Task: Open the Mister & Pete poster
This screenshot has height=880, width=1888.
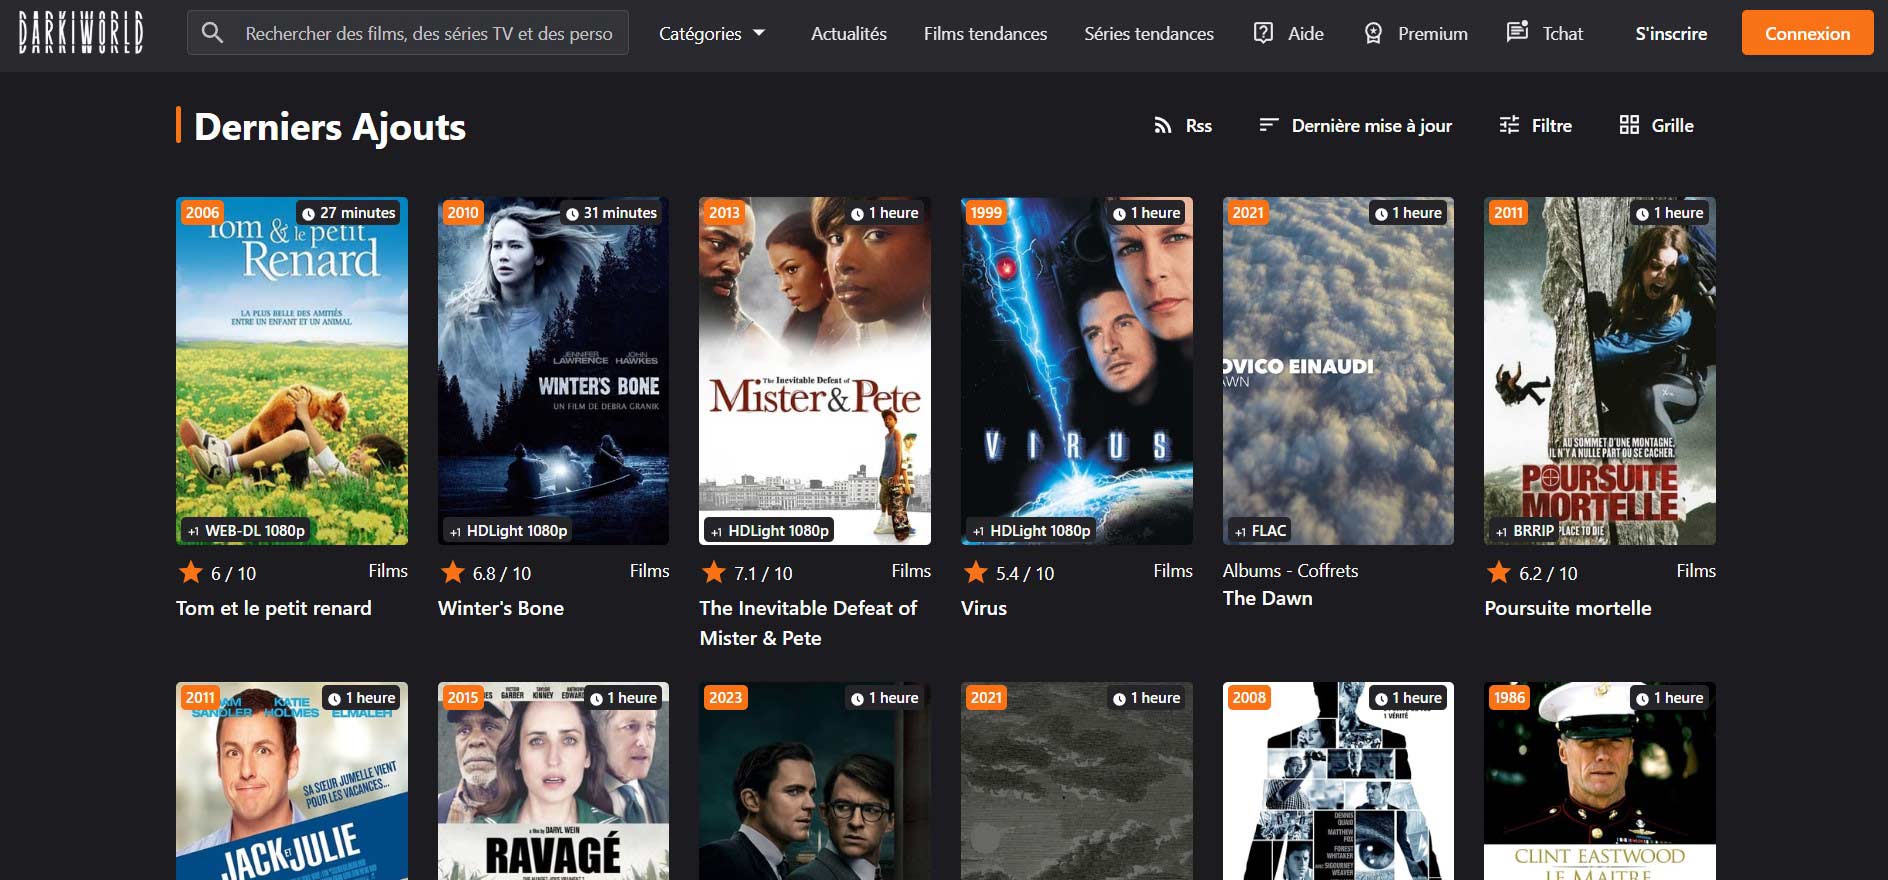Action: coord(815,371)
